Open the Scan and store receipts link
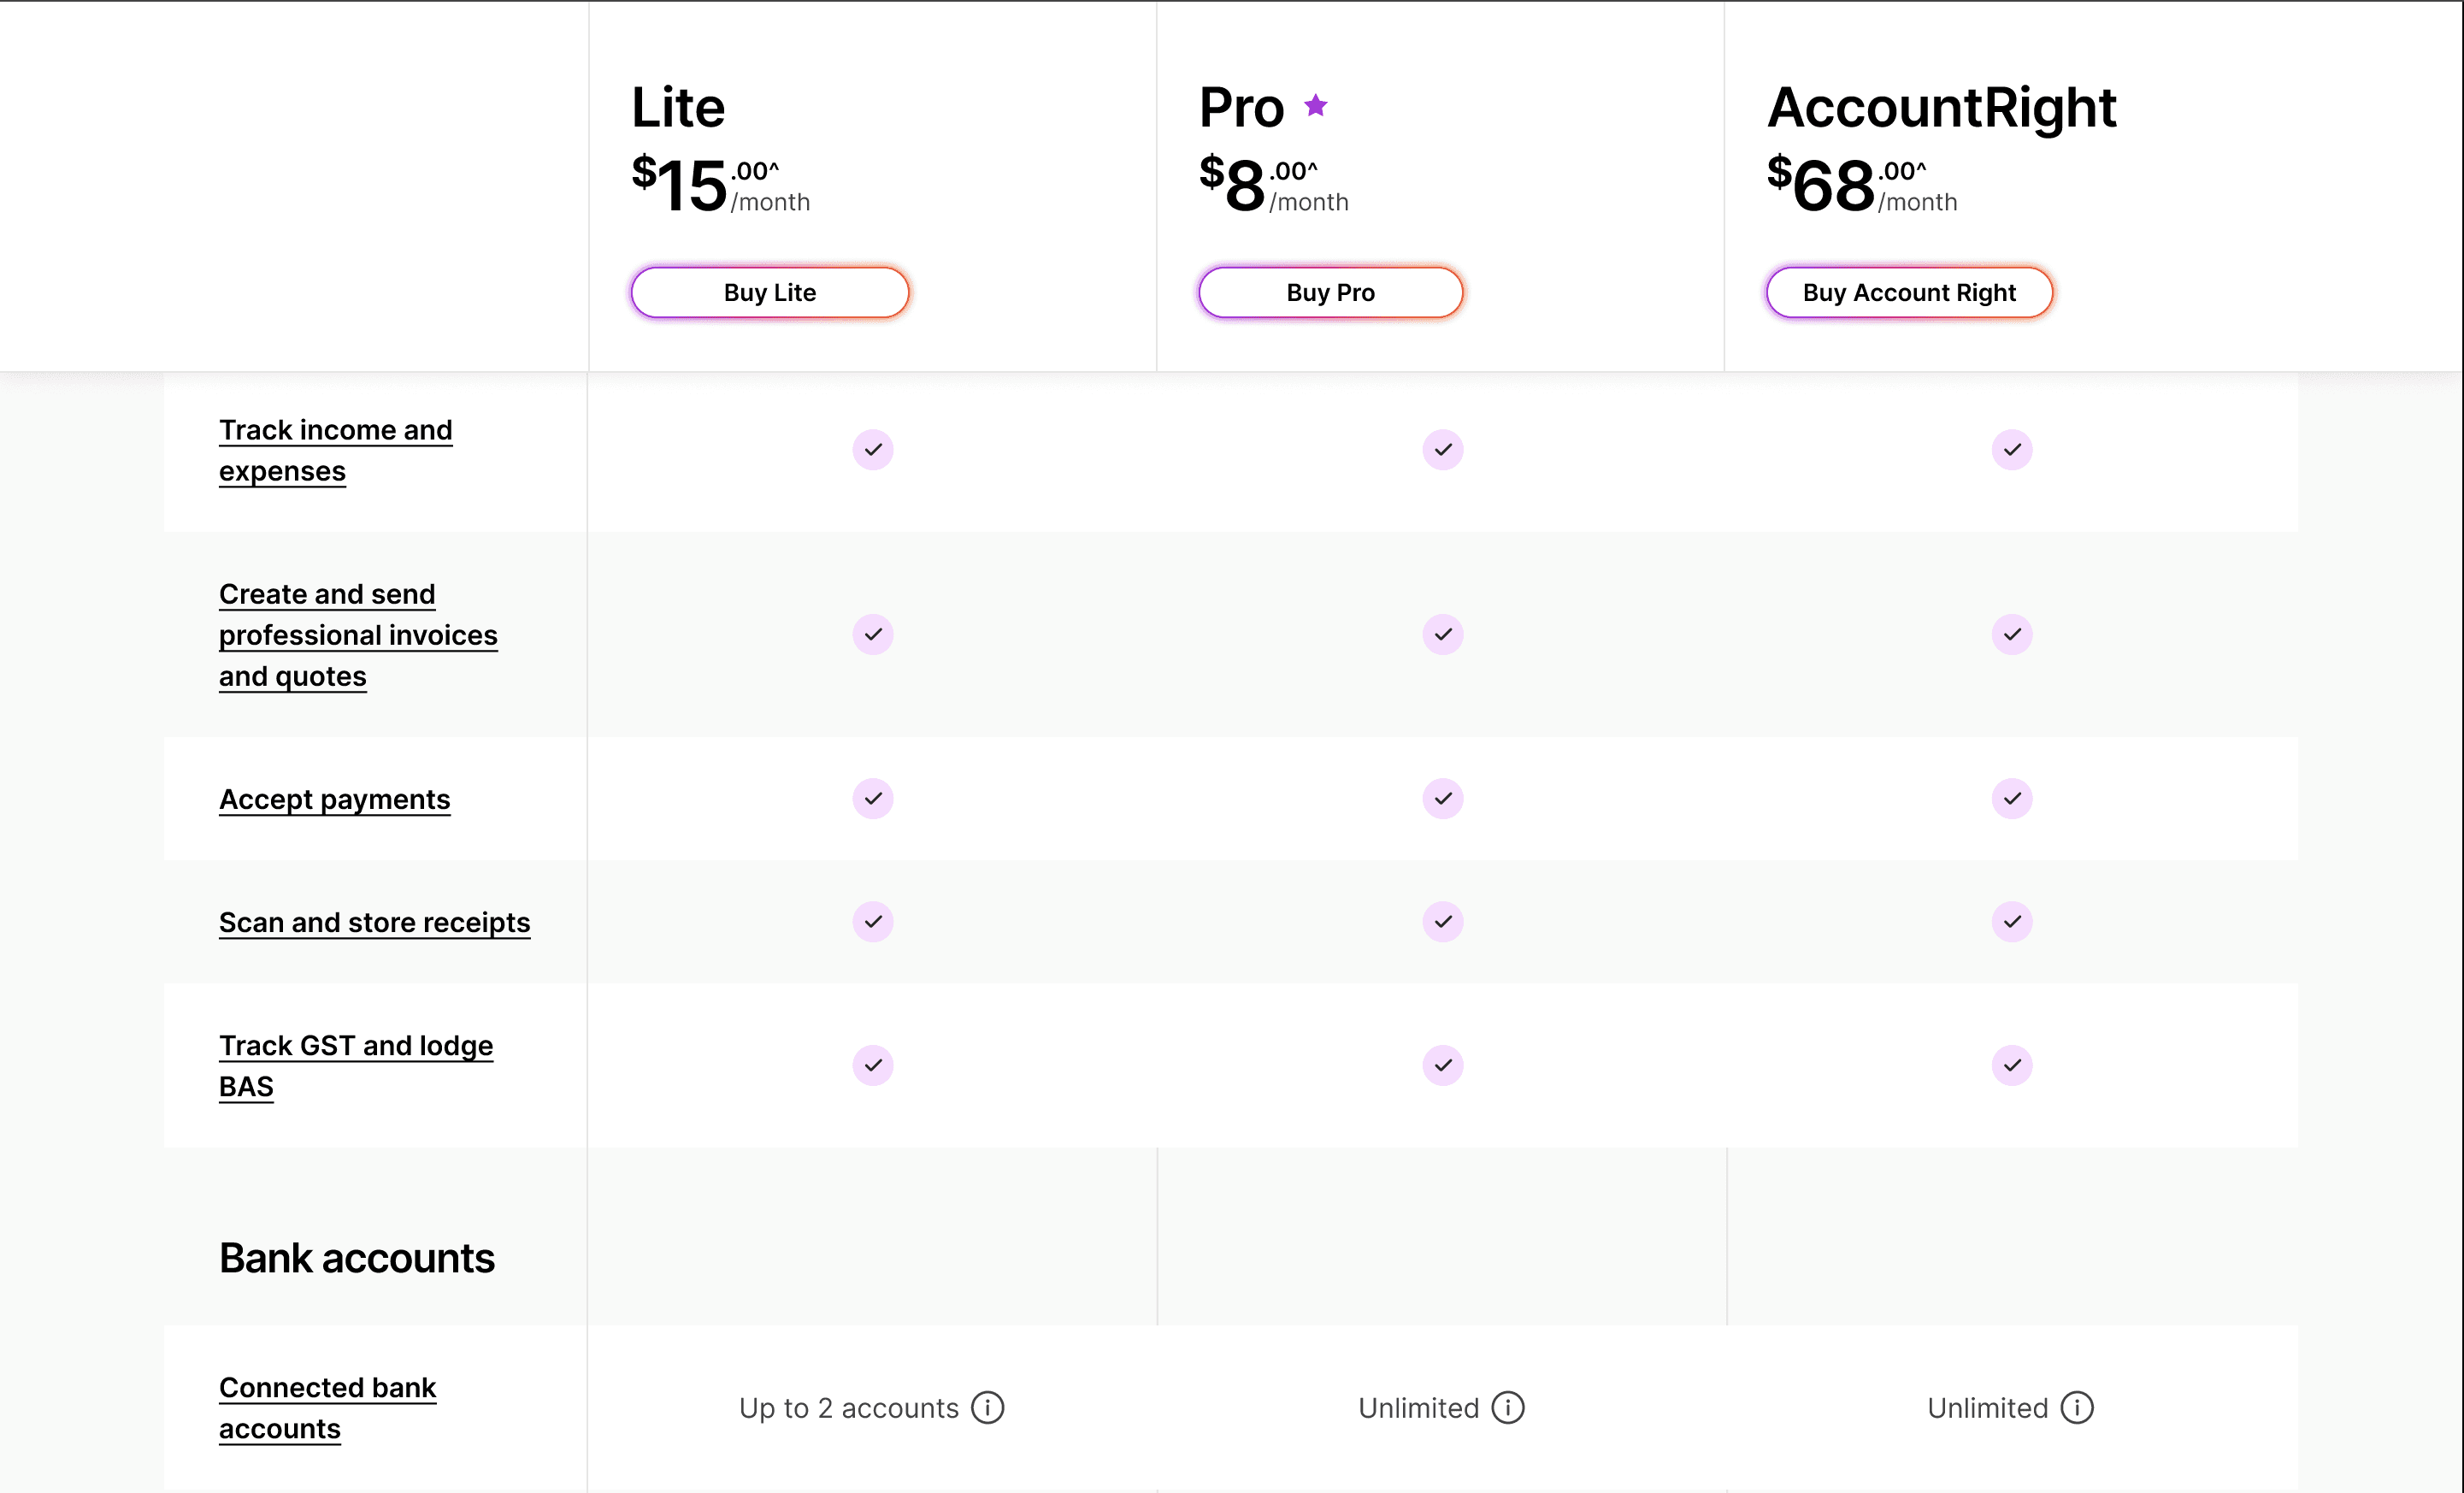The height and width of the screenshot is (1493, 2464). 374,922
